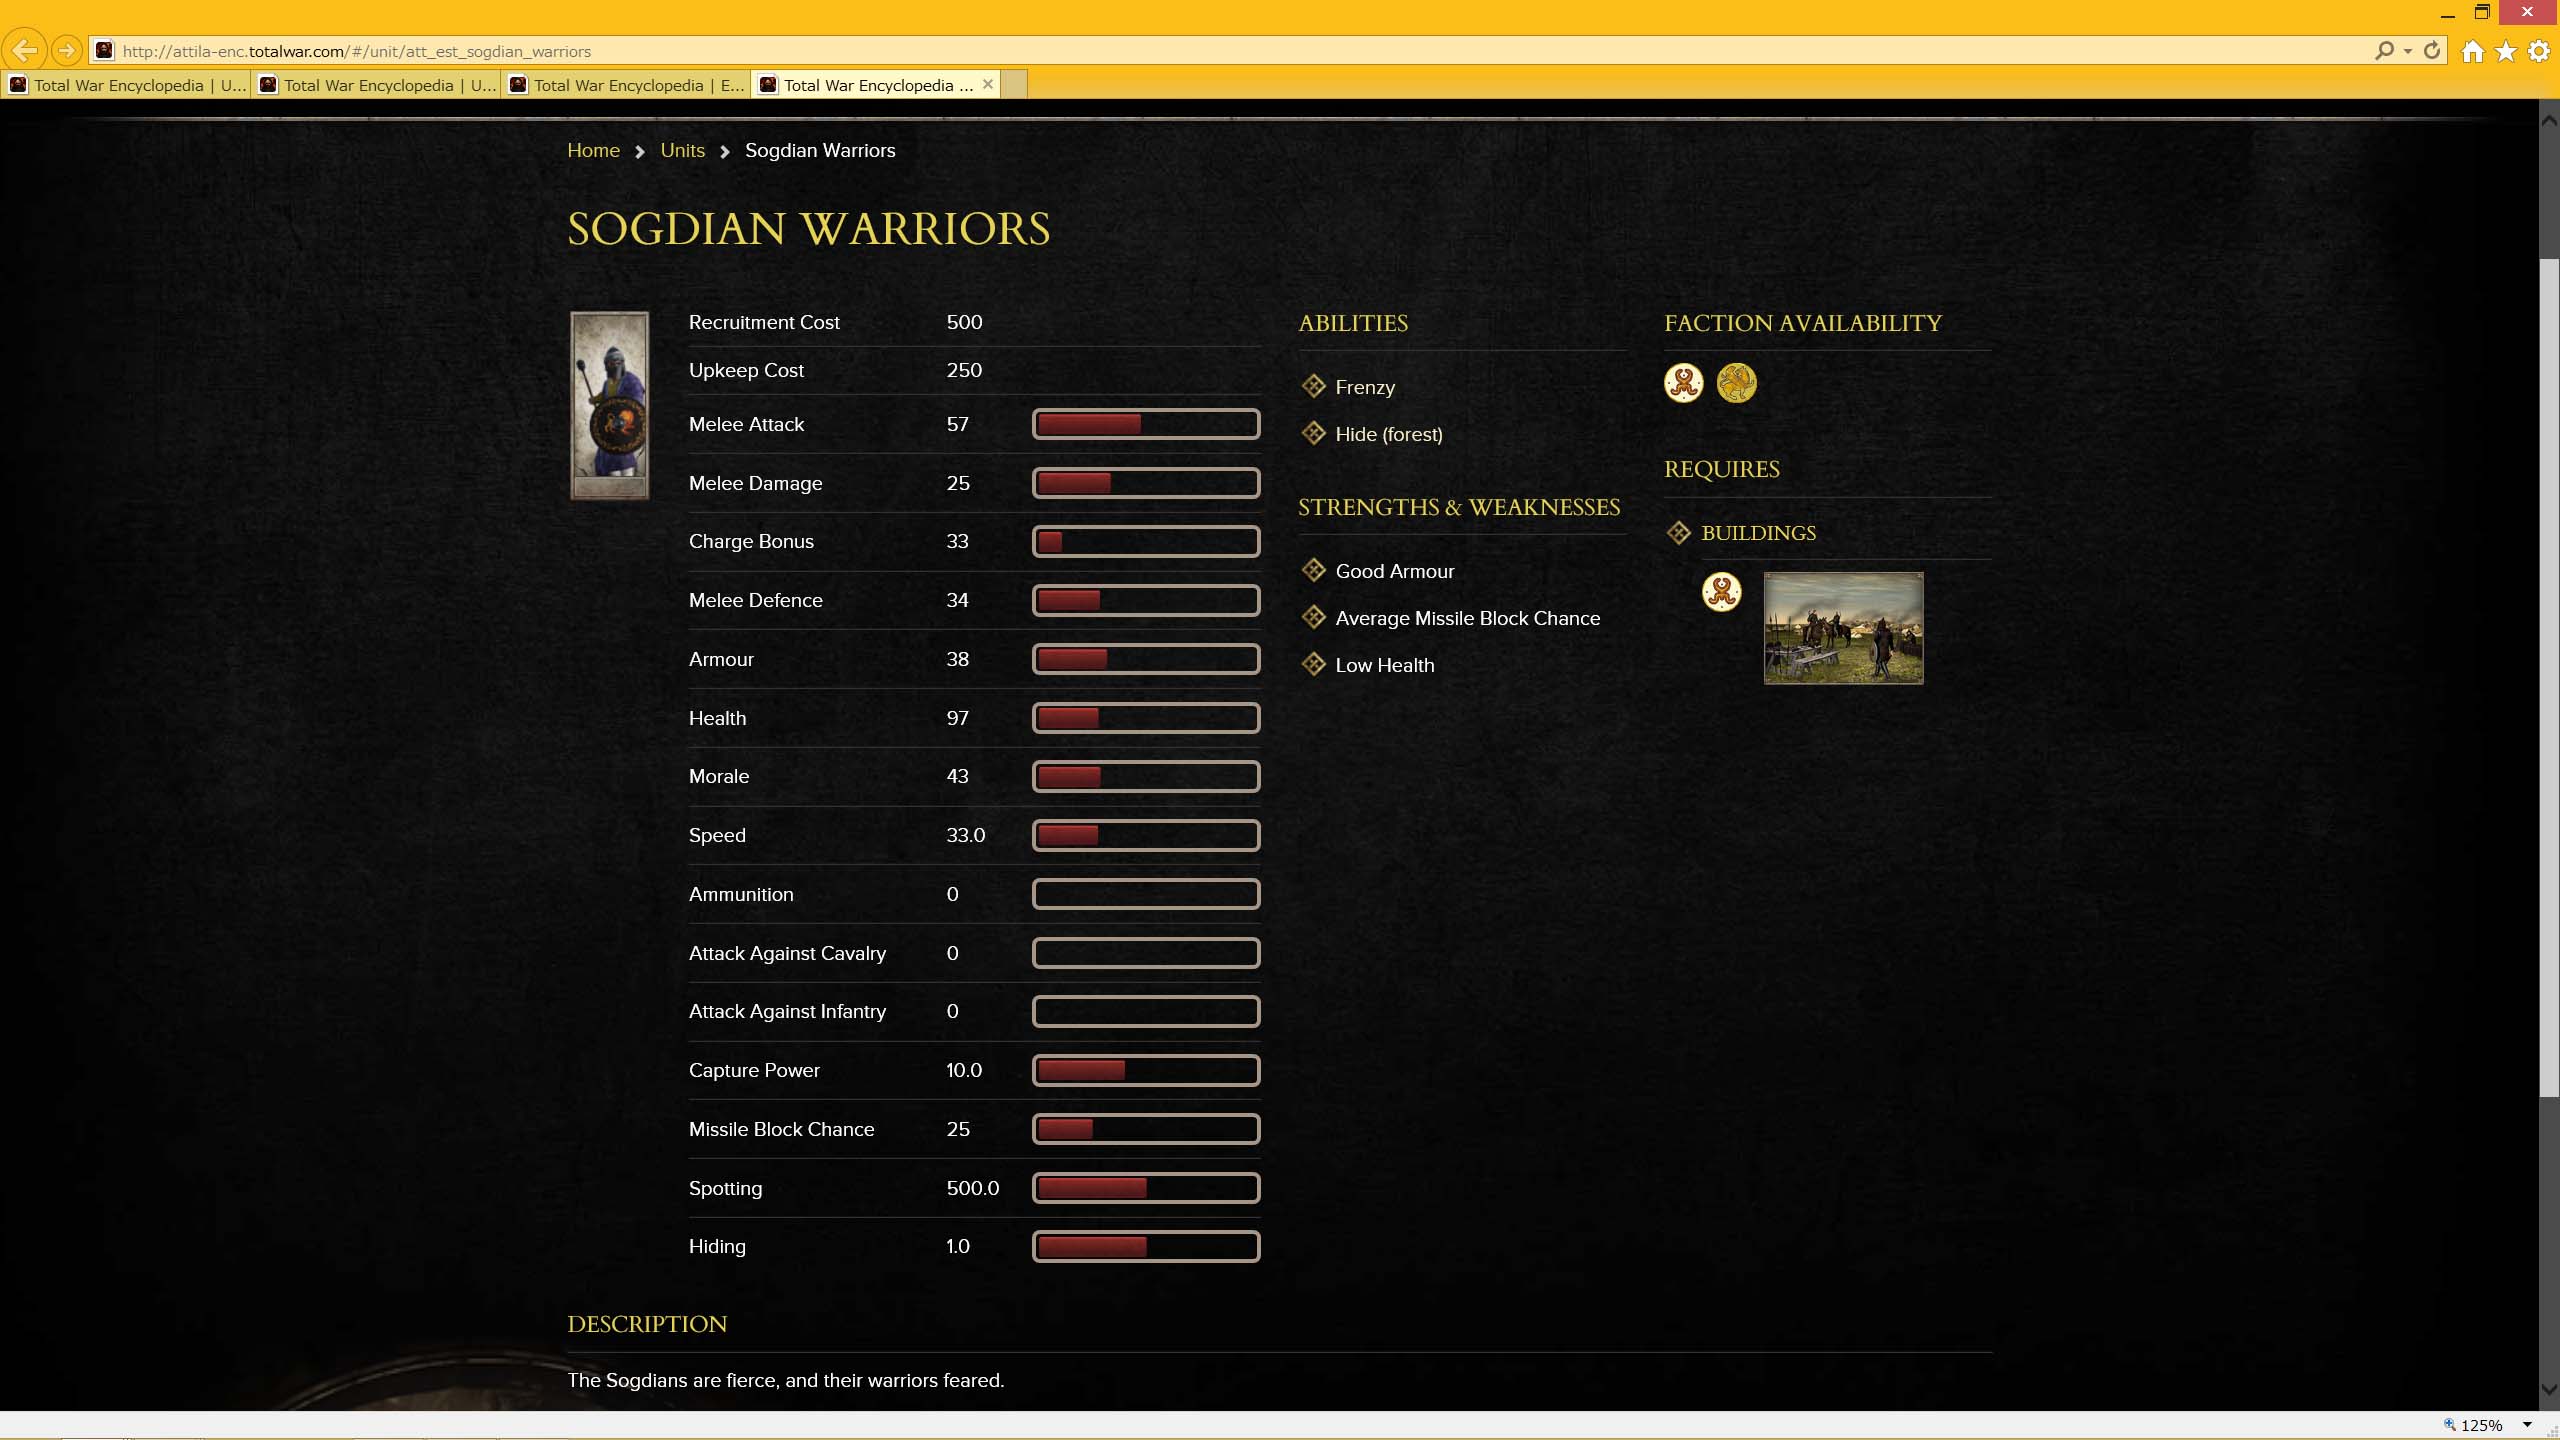Follow the Units breadcrumb link
The width and height of the screenshot is (2560, 1440).
coord(682,150)
